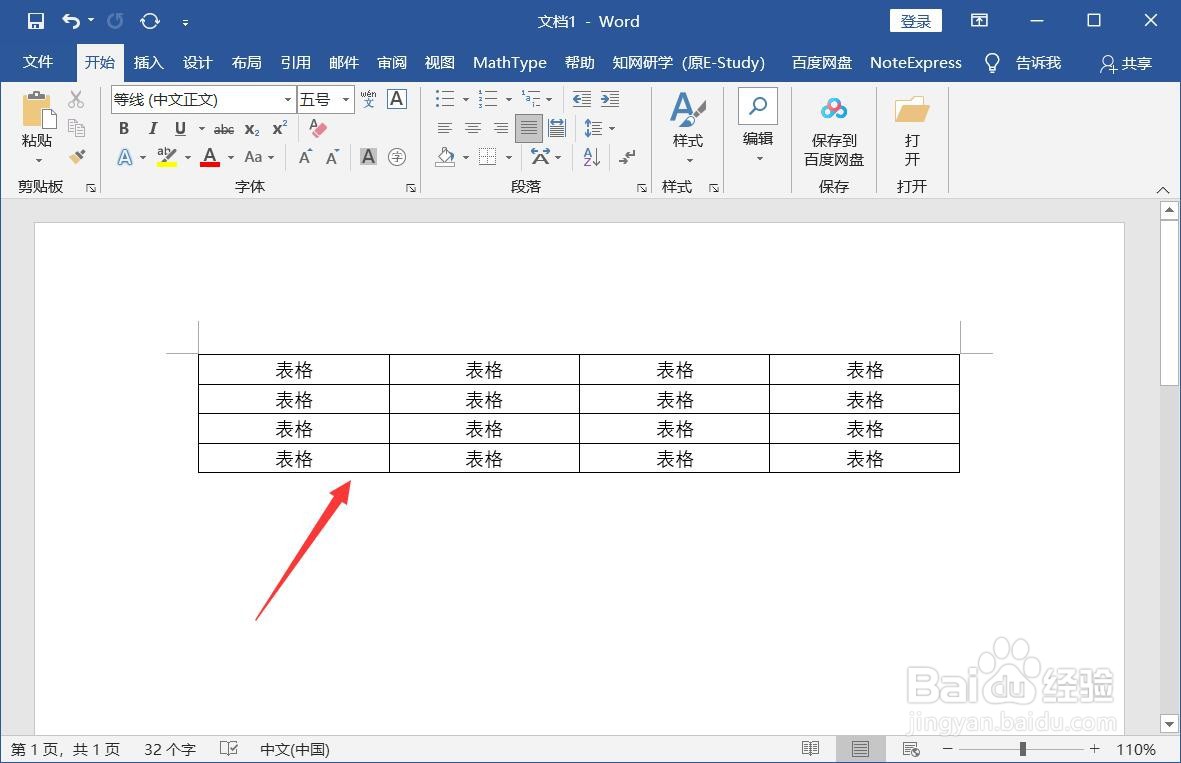Toggle bold formatting
1181x763 pixels.
(x=124, y=129)
